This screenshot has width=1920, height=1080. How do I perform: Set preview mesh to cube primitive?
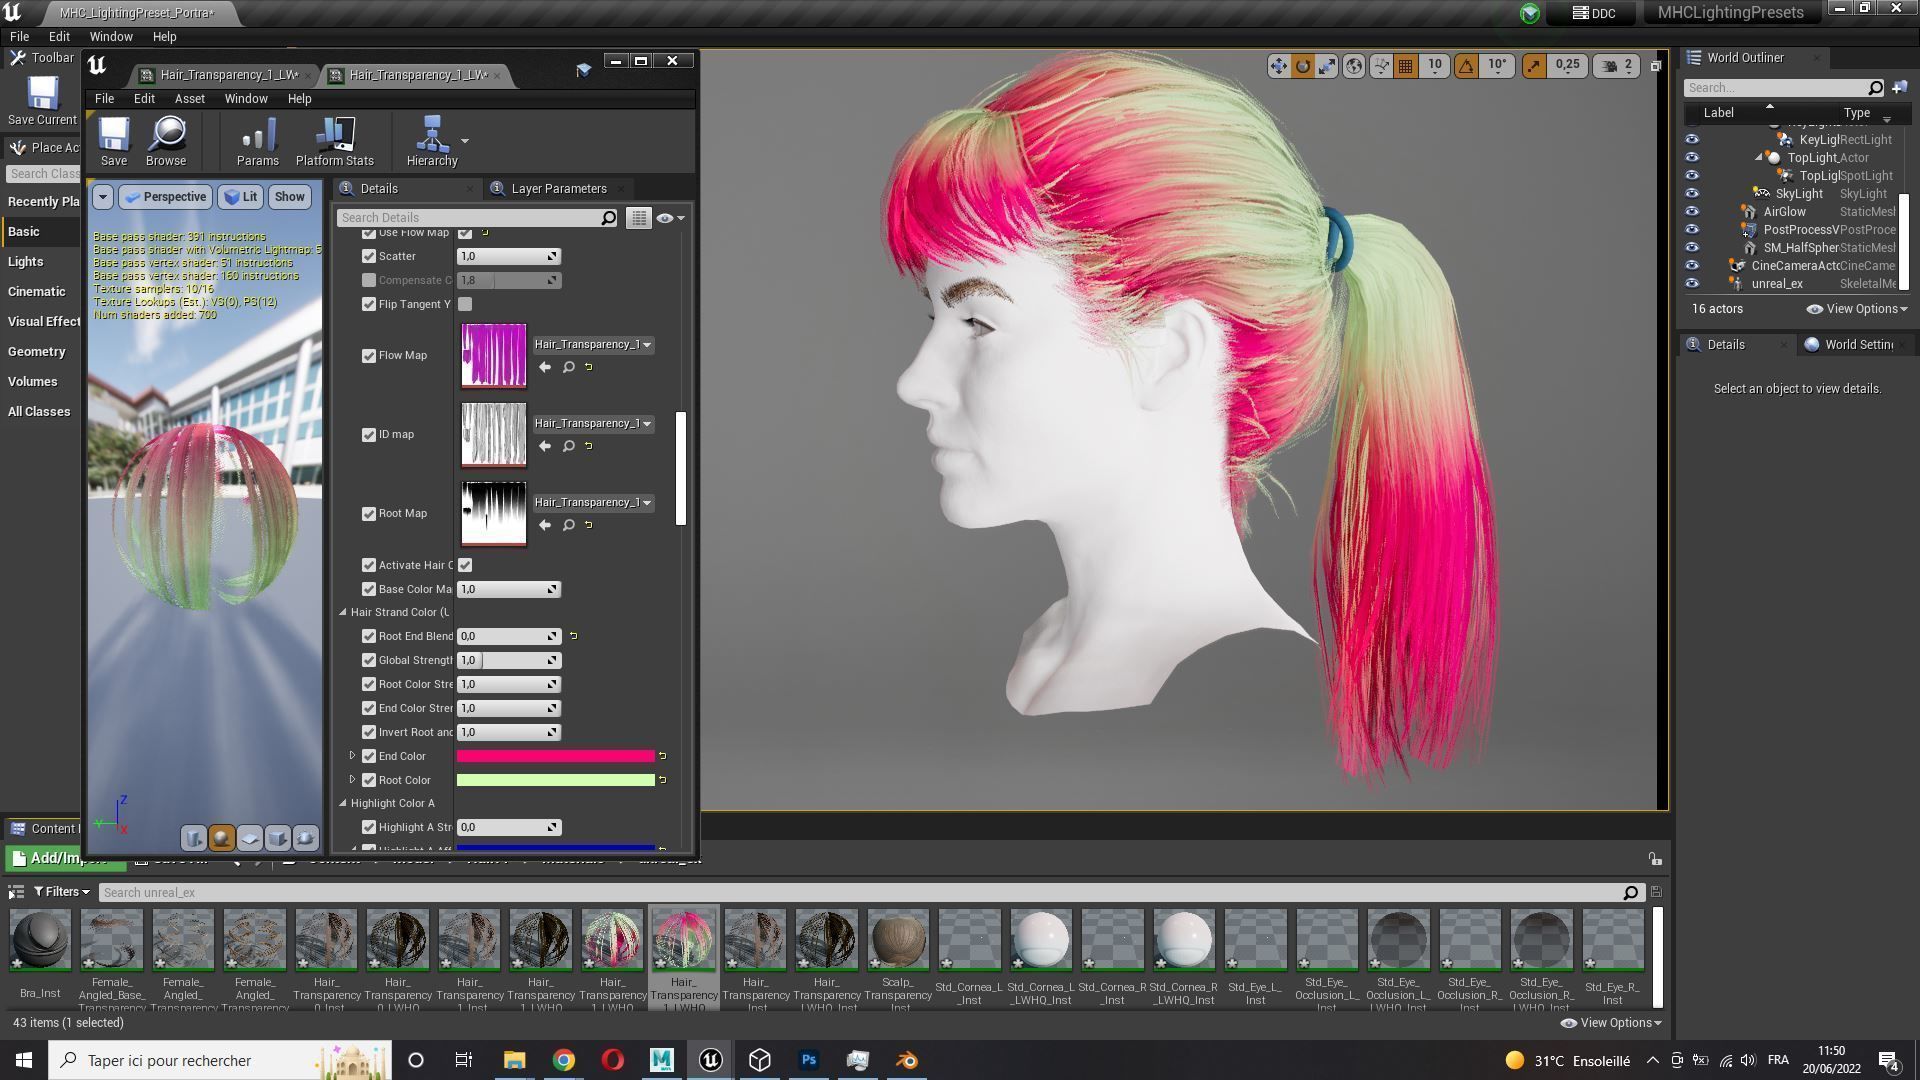[278, 838]
